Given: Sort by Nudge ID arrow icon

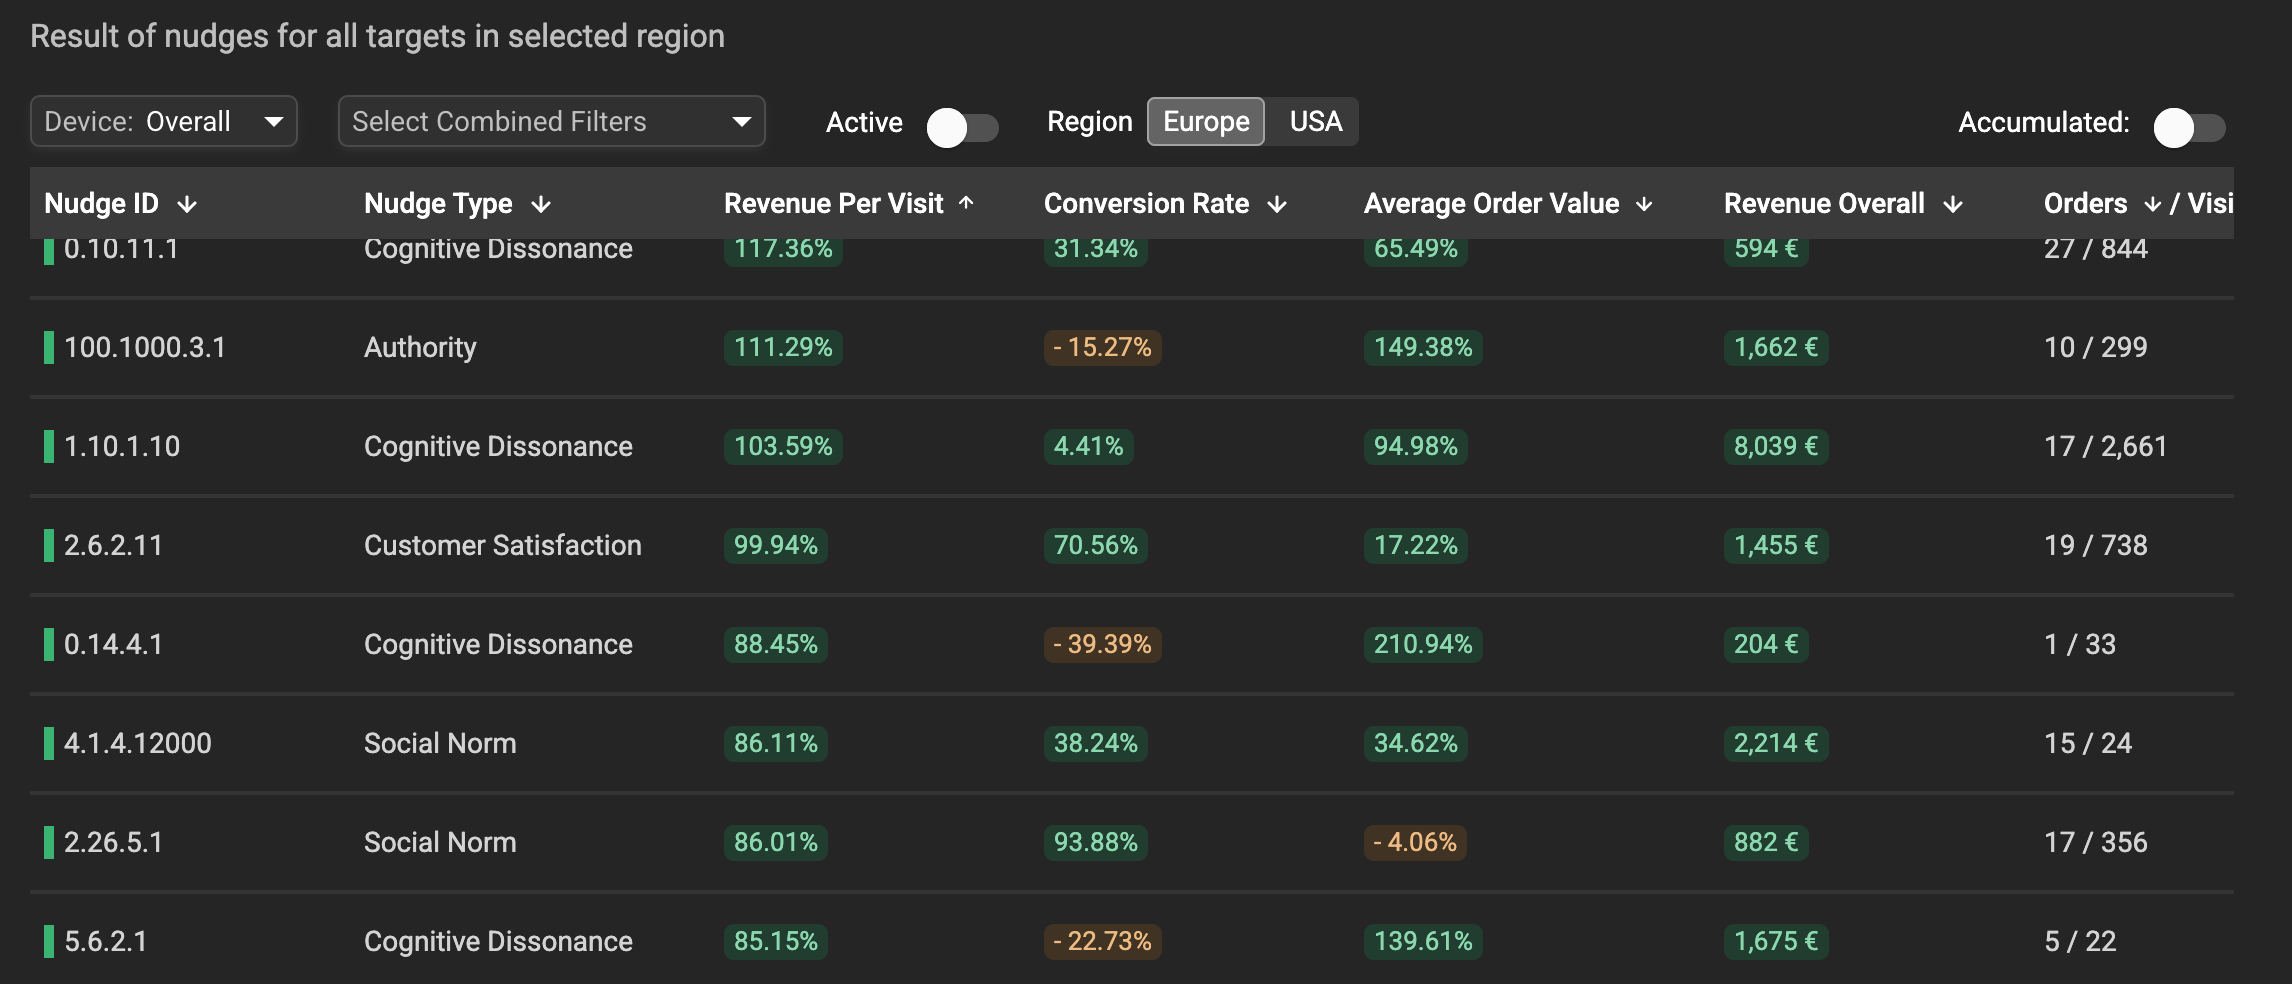Looking at the screenshot, I should click(x=187, y=204).
